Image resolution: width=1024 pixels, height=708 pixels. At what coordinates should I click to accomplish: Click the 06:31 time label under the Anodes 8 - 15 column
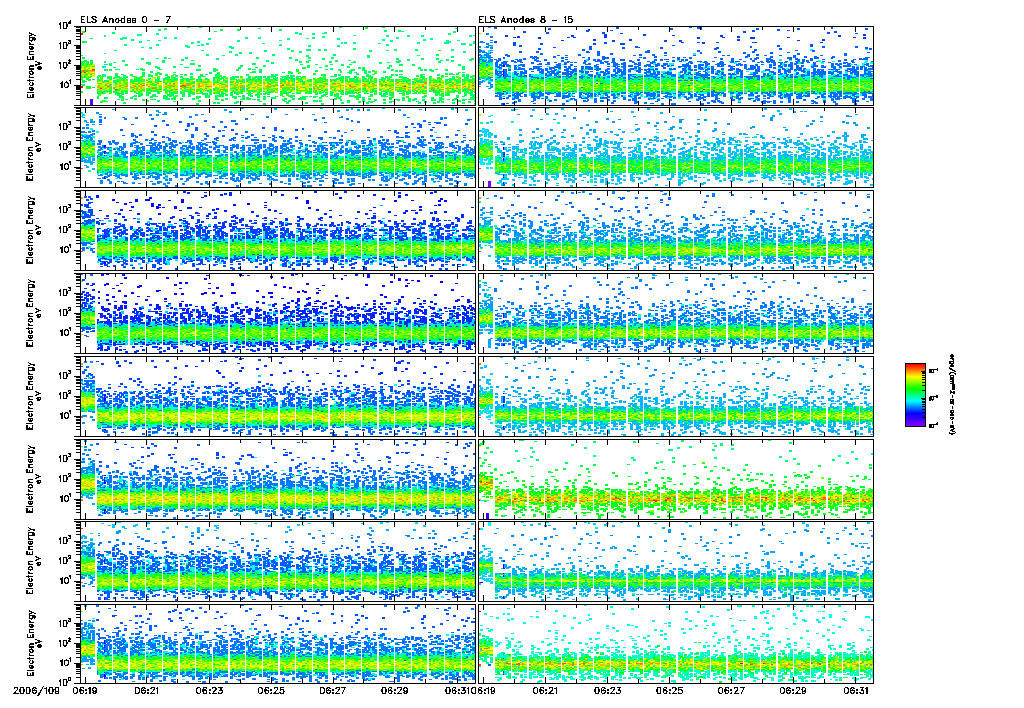855,690
